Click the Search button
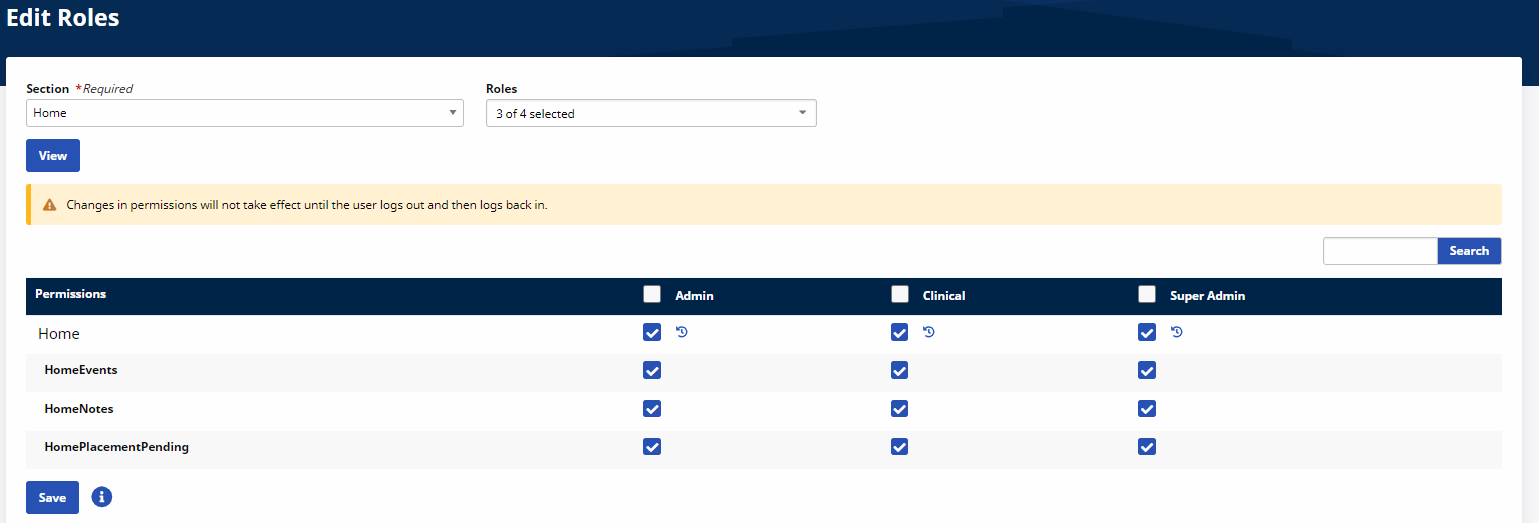The image size is (1539, 523). pyautogui.click(x=1469, y=251)
